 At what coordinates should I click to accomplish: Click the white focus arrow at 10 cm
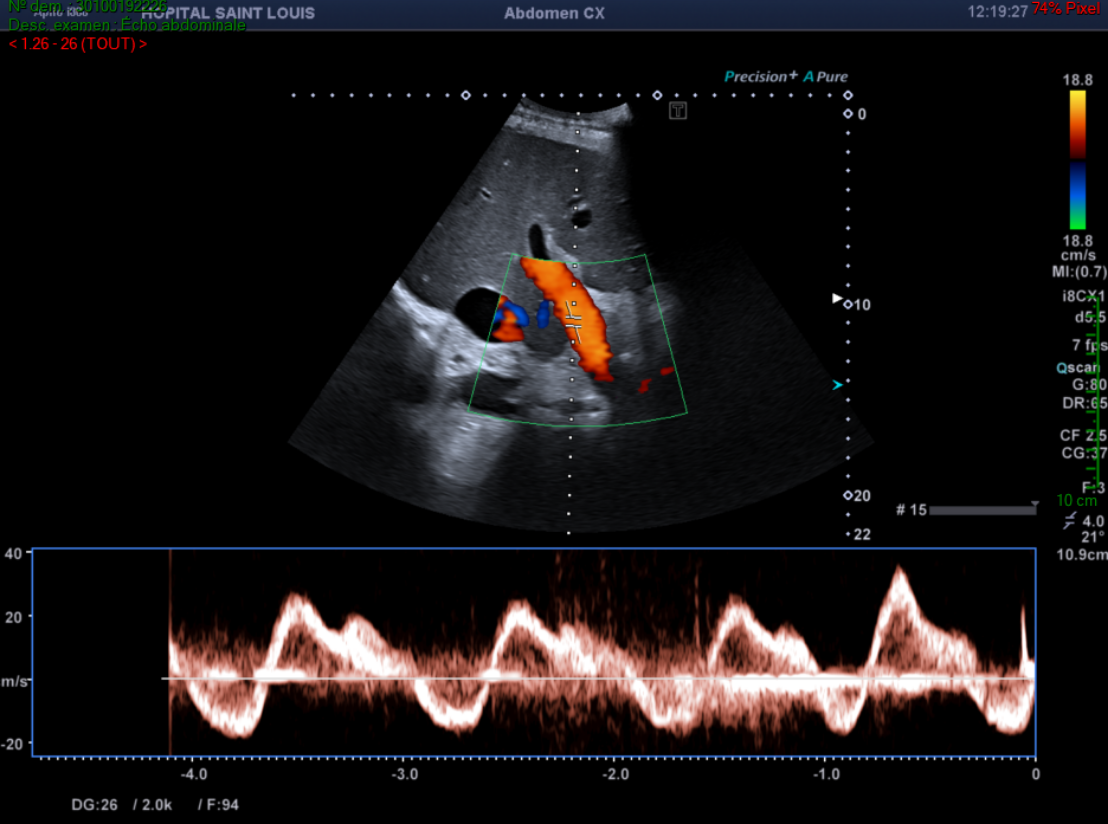(x=838, y=298)
